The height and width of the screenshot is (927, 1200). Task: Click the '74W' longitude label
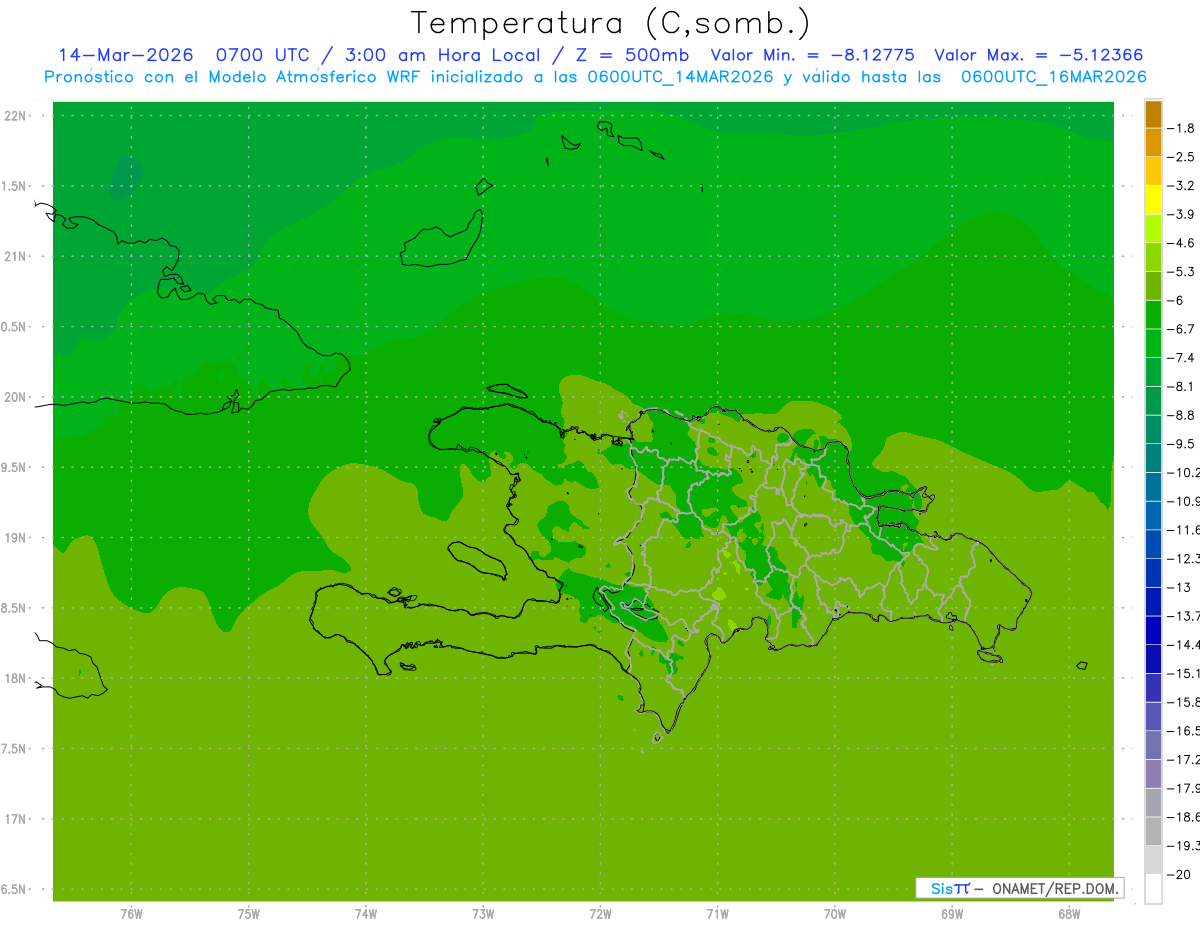(x=366, y=914)
